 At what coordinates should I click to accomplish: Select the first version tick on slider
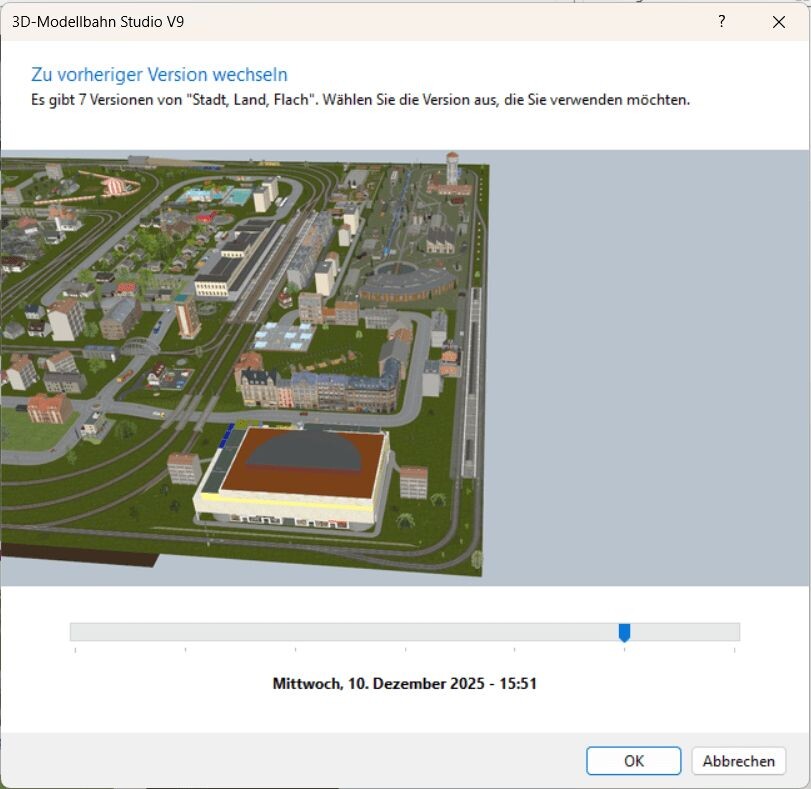[x=75, y=632]
